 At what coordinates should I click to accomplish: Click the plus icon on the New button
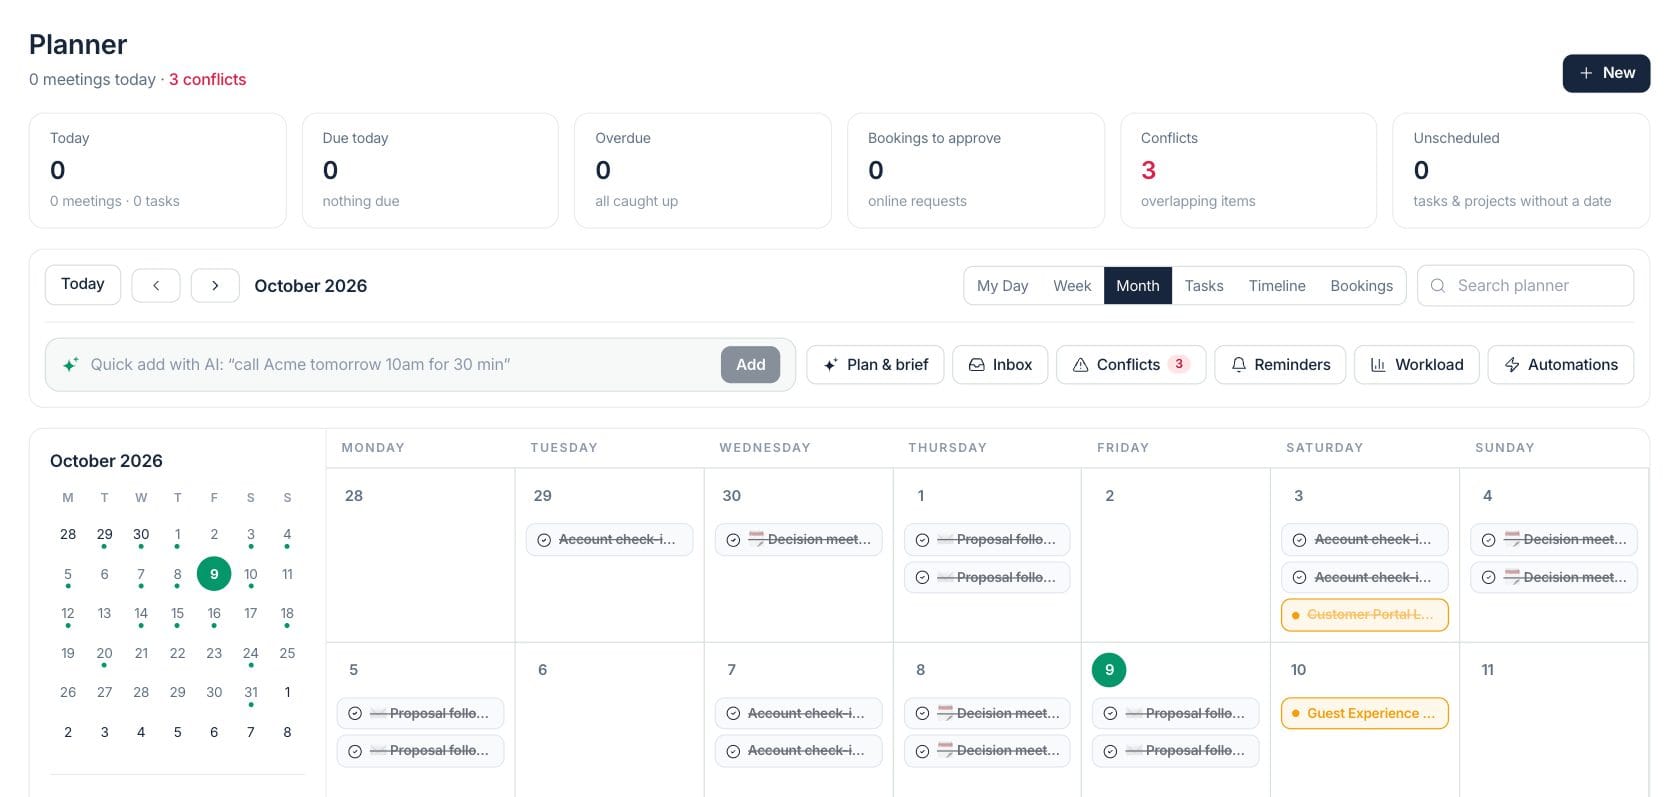(x=1586, y=73)
